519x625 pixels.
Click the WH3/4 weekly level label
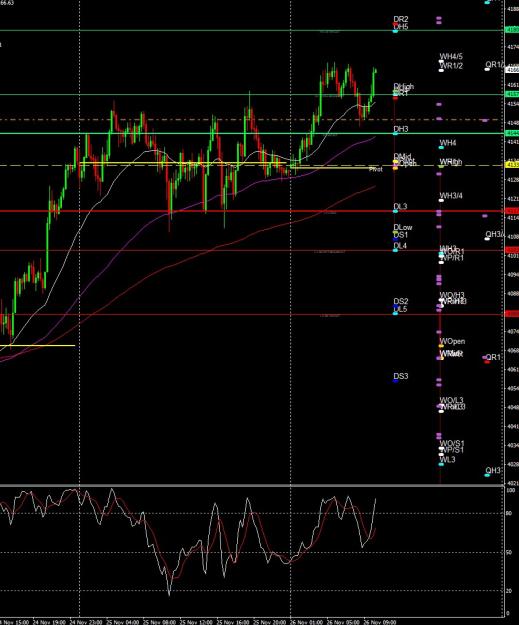[451, 196]
